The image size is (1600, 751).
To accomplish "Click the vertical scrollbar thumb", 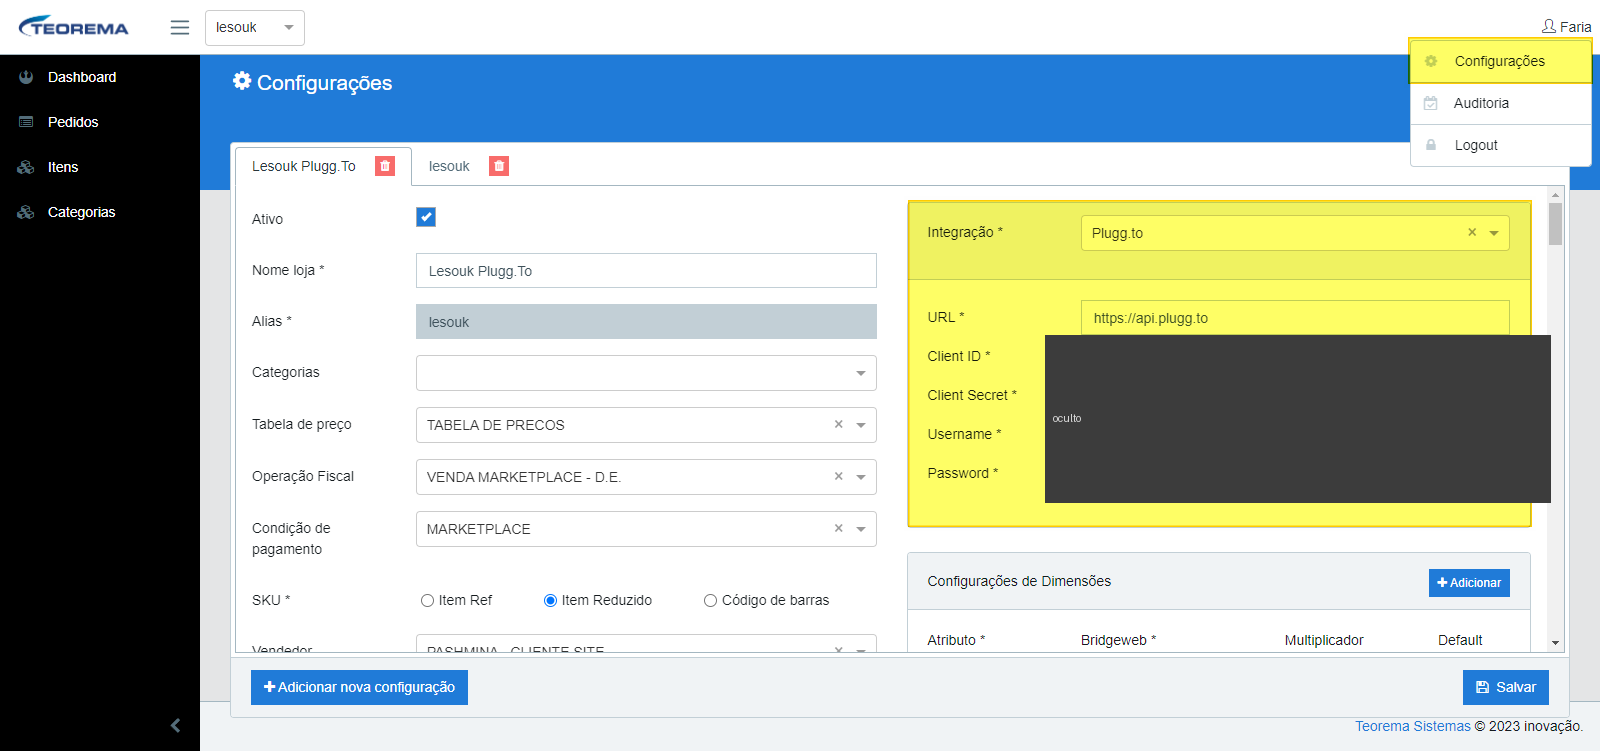I will click(x=1555, y=224).
